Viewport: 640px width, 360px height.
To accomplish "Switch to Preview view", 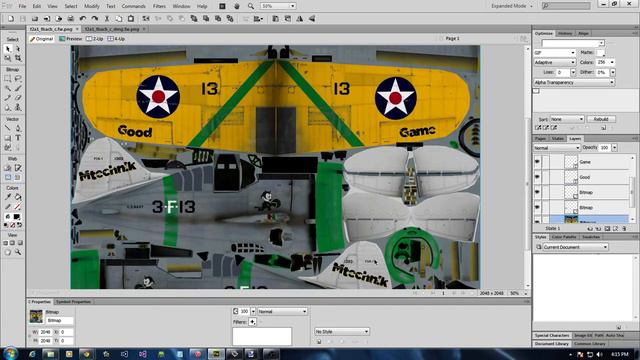I will point(71,39).
